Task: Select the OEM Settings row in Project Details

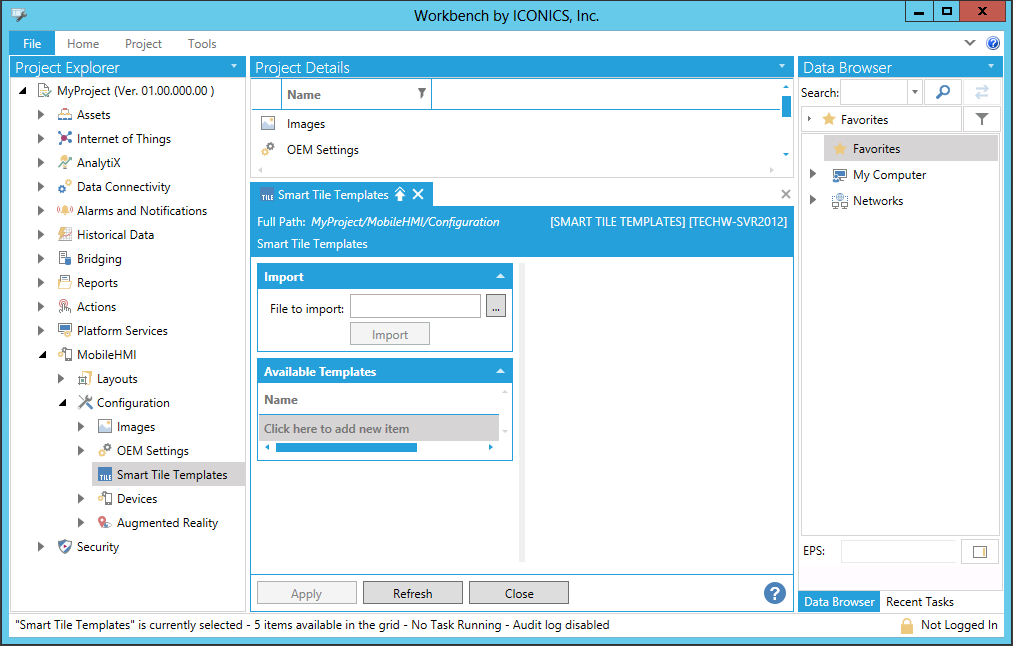Action: click(x=516, y=150)
